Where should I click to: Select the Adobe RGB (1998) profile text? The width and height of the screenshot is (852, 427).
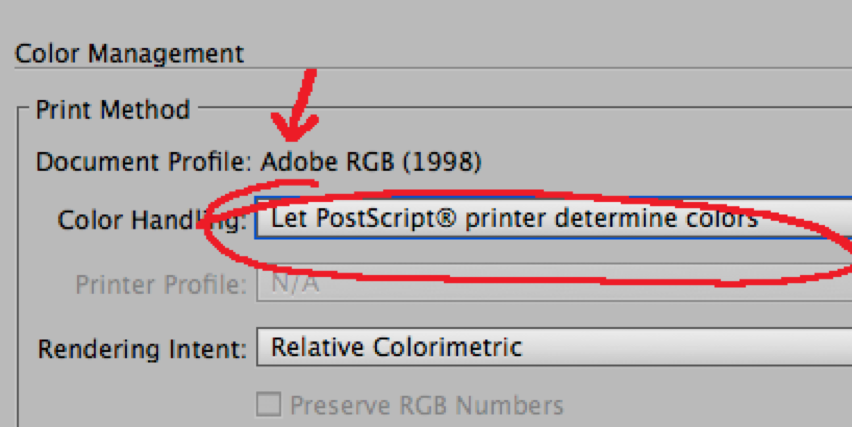(371, 162)
